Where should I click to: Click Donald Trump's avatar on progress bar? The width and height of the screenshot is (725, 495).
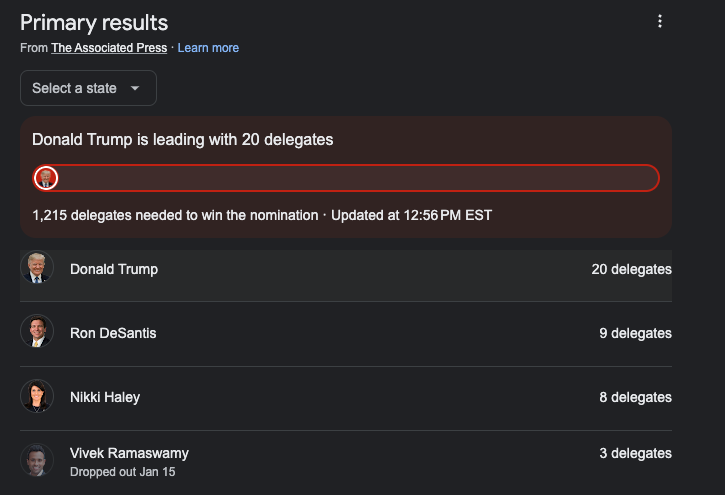click(x=46, y=178)
